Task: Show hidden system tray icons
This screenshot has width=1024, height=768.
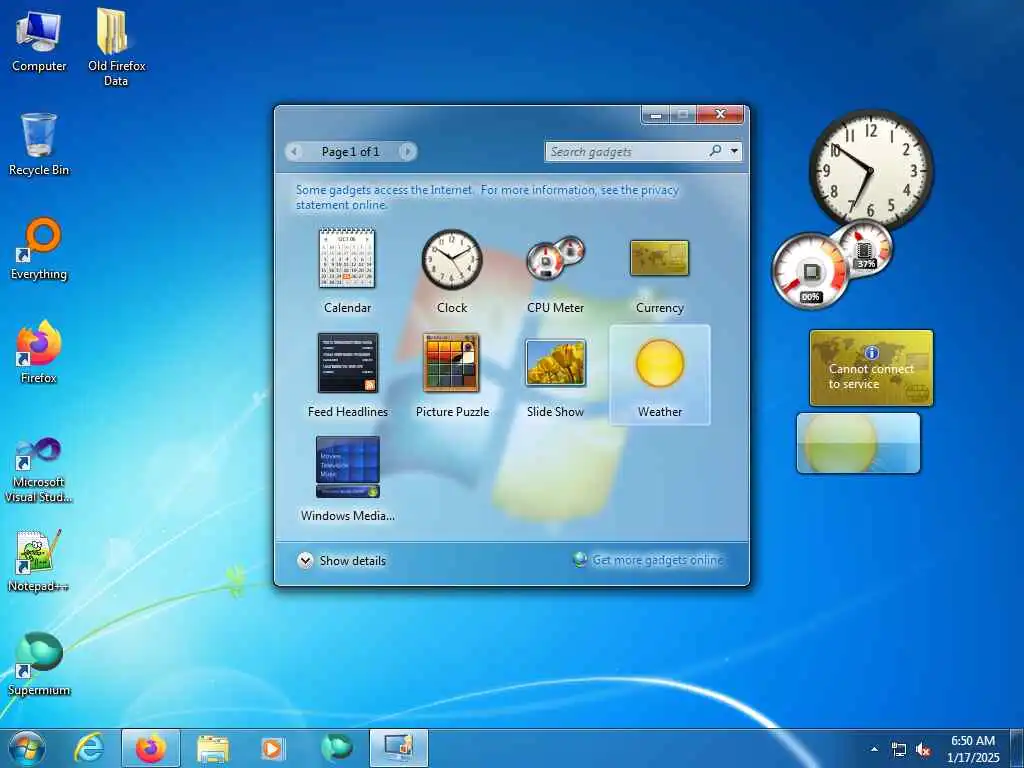Action: pos(874,749)
